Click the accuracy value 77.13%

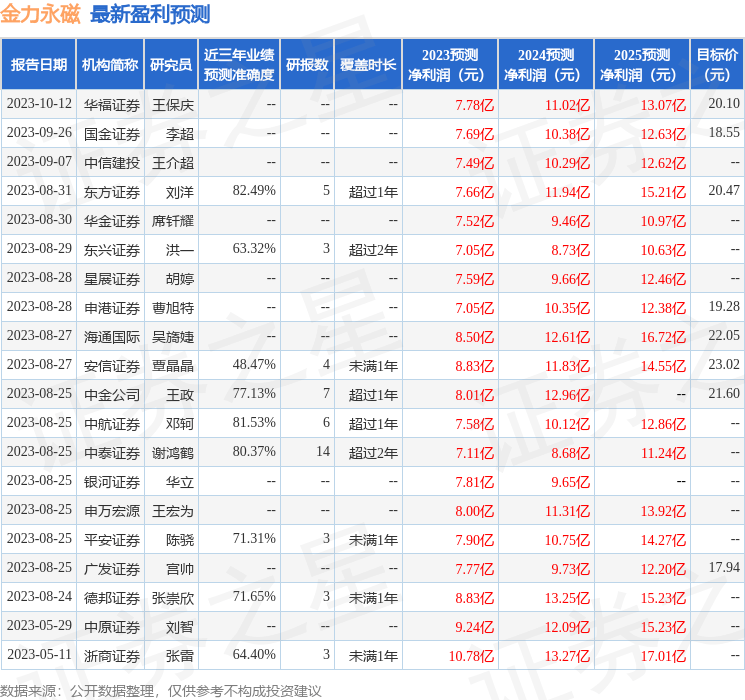(254, 393)
